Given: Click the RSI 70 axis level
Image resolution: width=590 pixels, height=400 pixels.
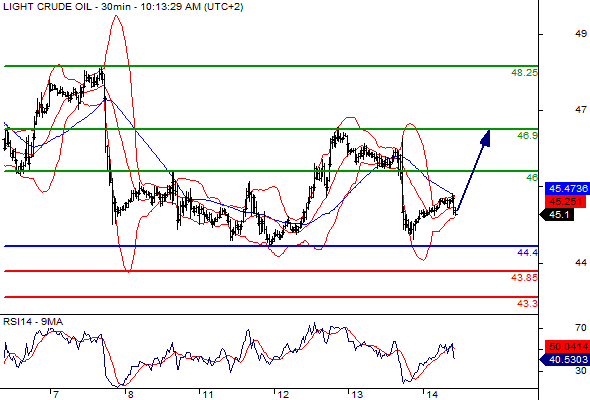Looking at the screenshot, I should pos(581,328).
